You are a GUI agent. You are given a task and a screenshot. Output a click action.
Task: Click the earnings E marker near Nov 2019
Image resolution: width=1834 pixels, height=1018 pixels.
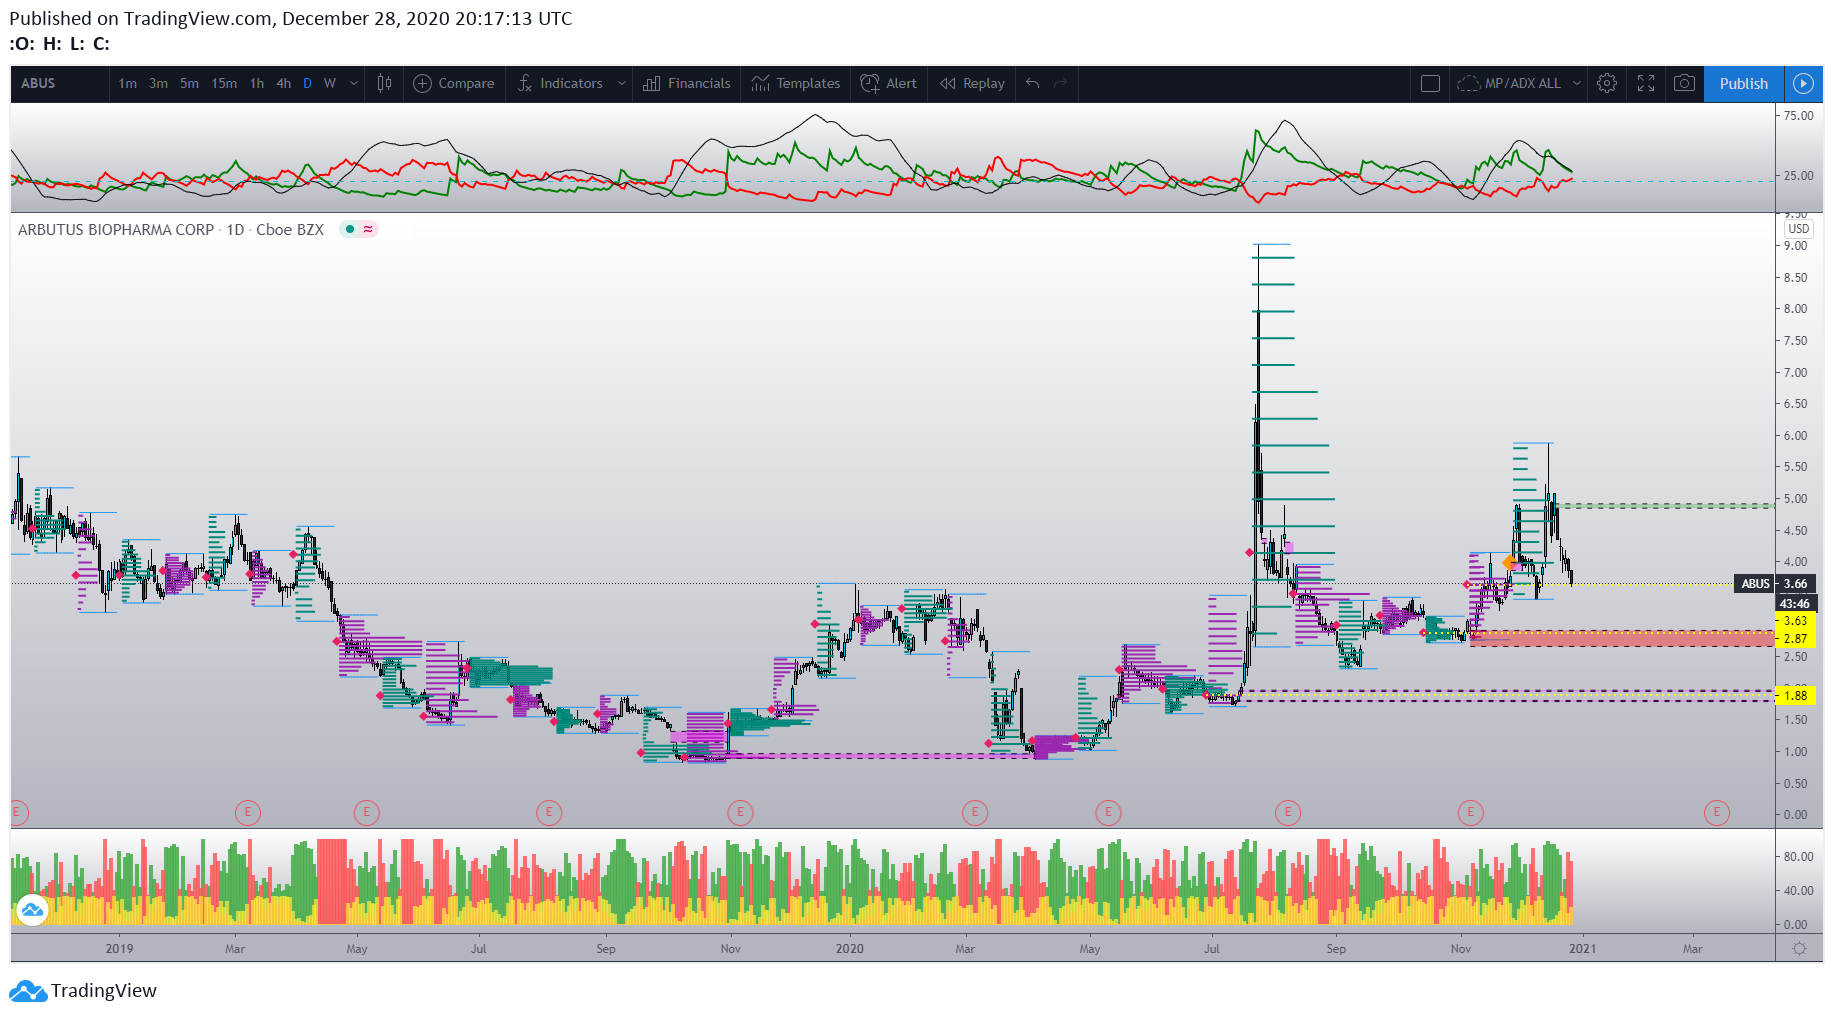point(740,812)
